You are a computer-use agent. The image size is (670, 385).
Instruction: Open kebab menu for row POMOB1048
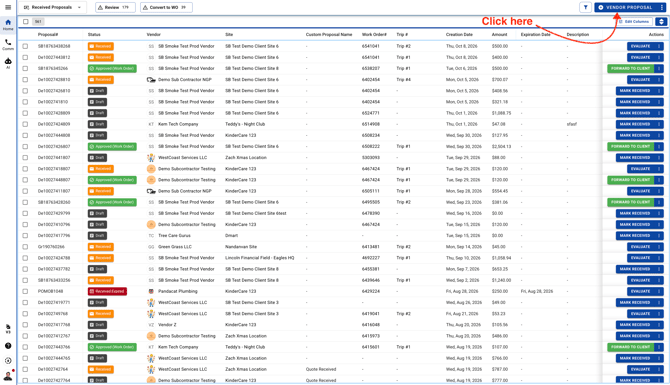click(x=659, y=291)
